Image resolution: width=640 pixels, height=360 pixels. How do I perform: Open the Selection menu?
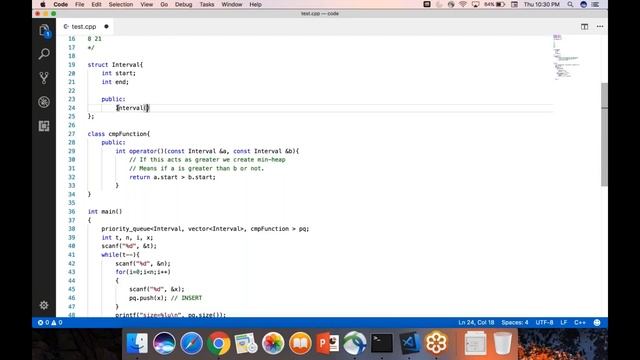coord(121,4)
